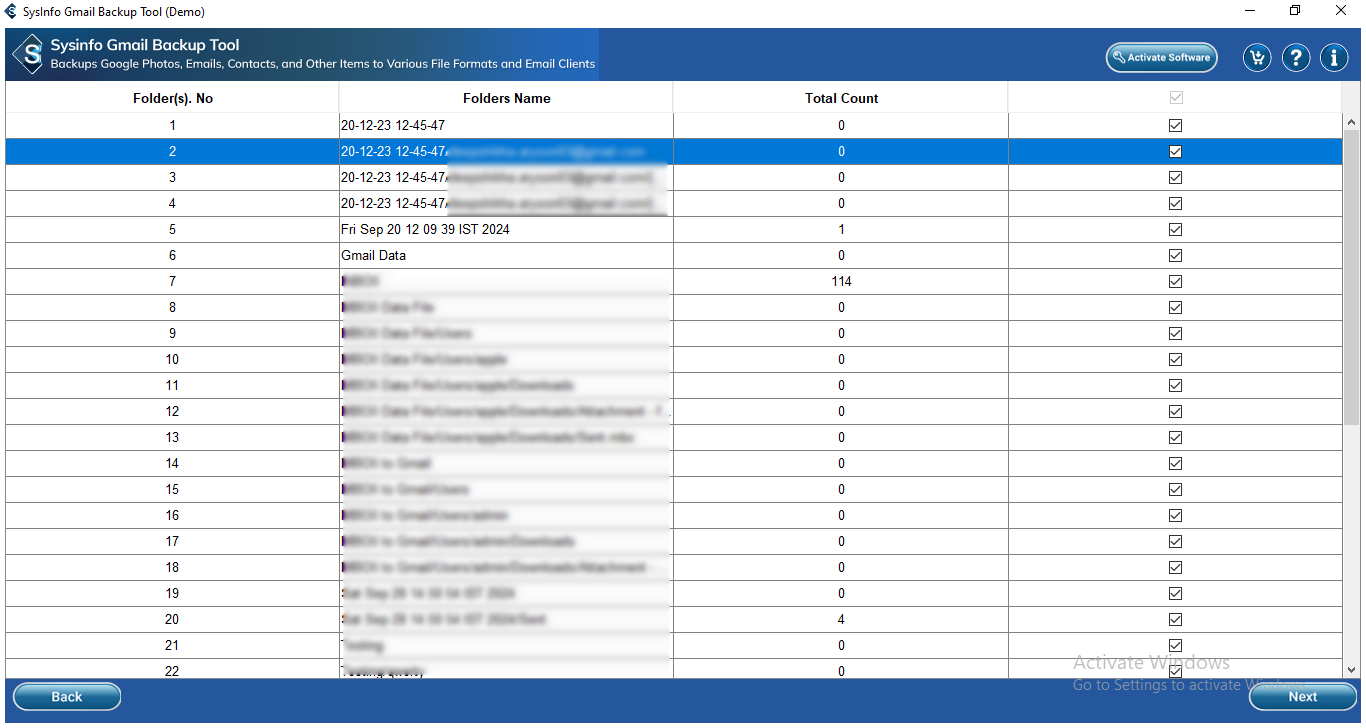Select folder number cell 19
This screenshot has height=728, width=1366.
pyautogui.click(x=172, y=593)
